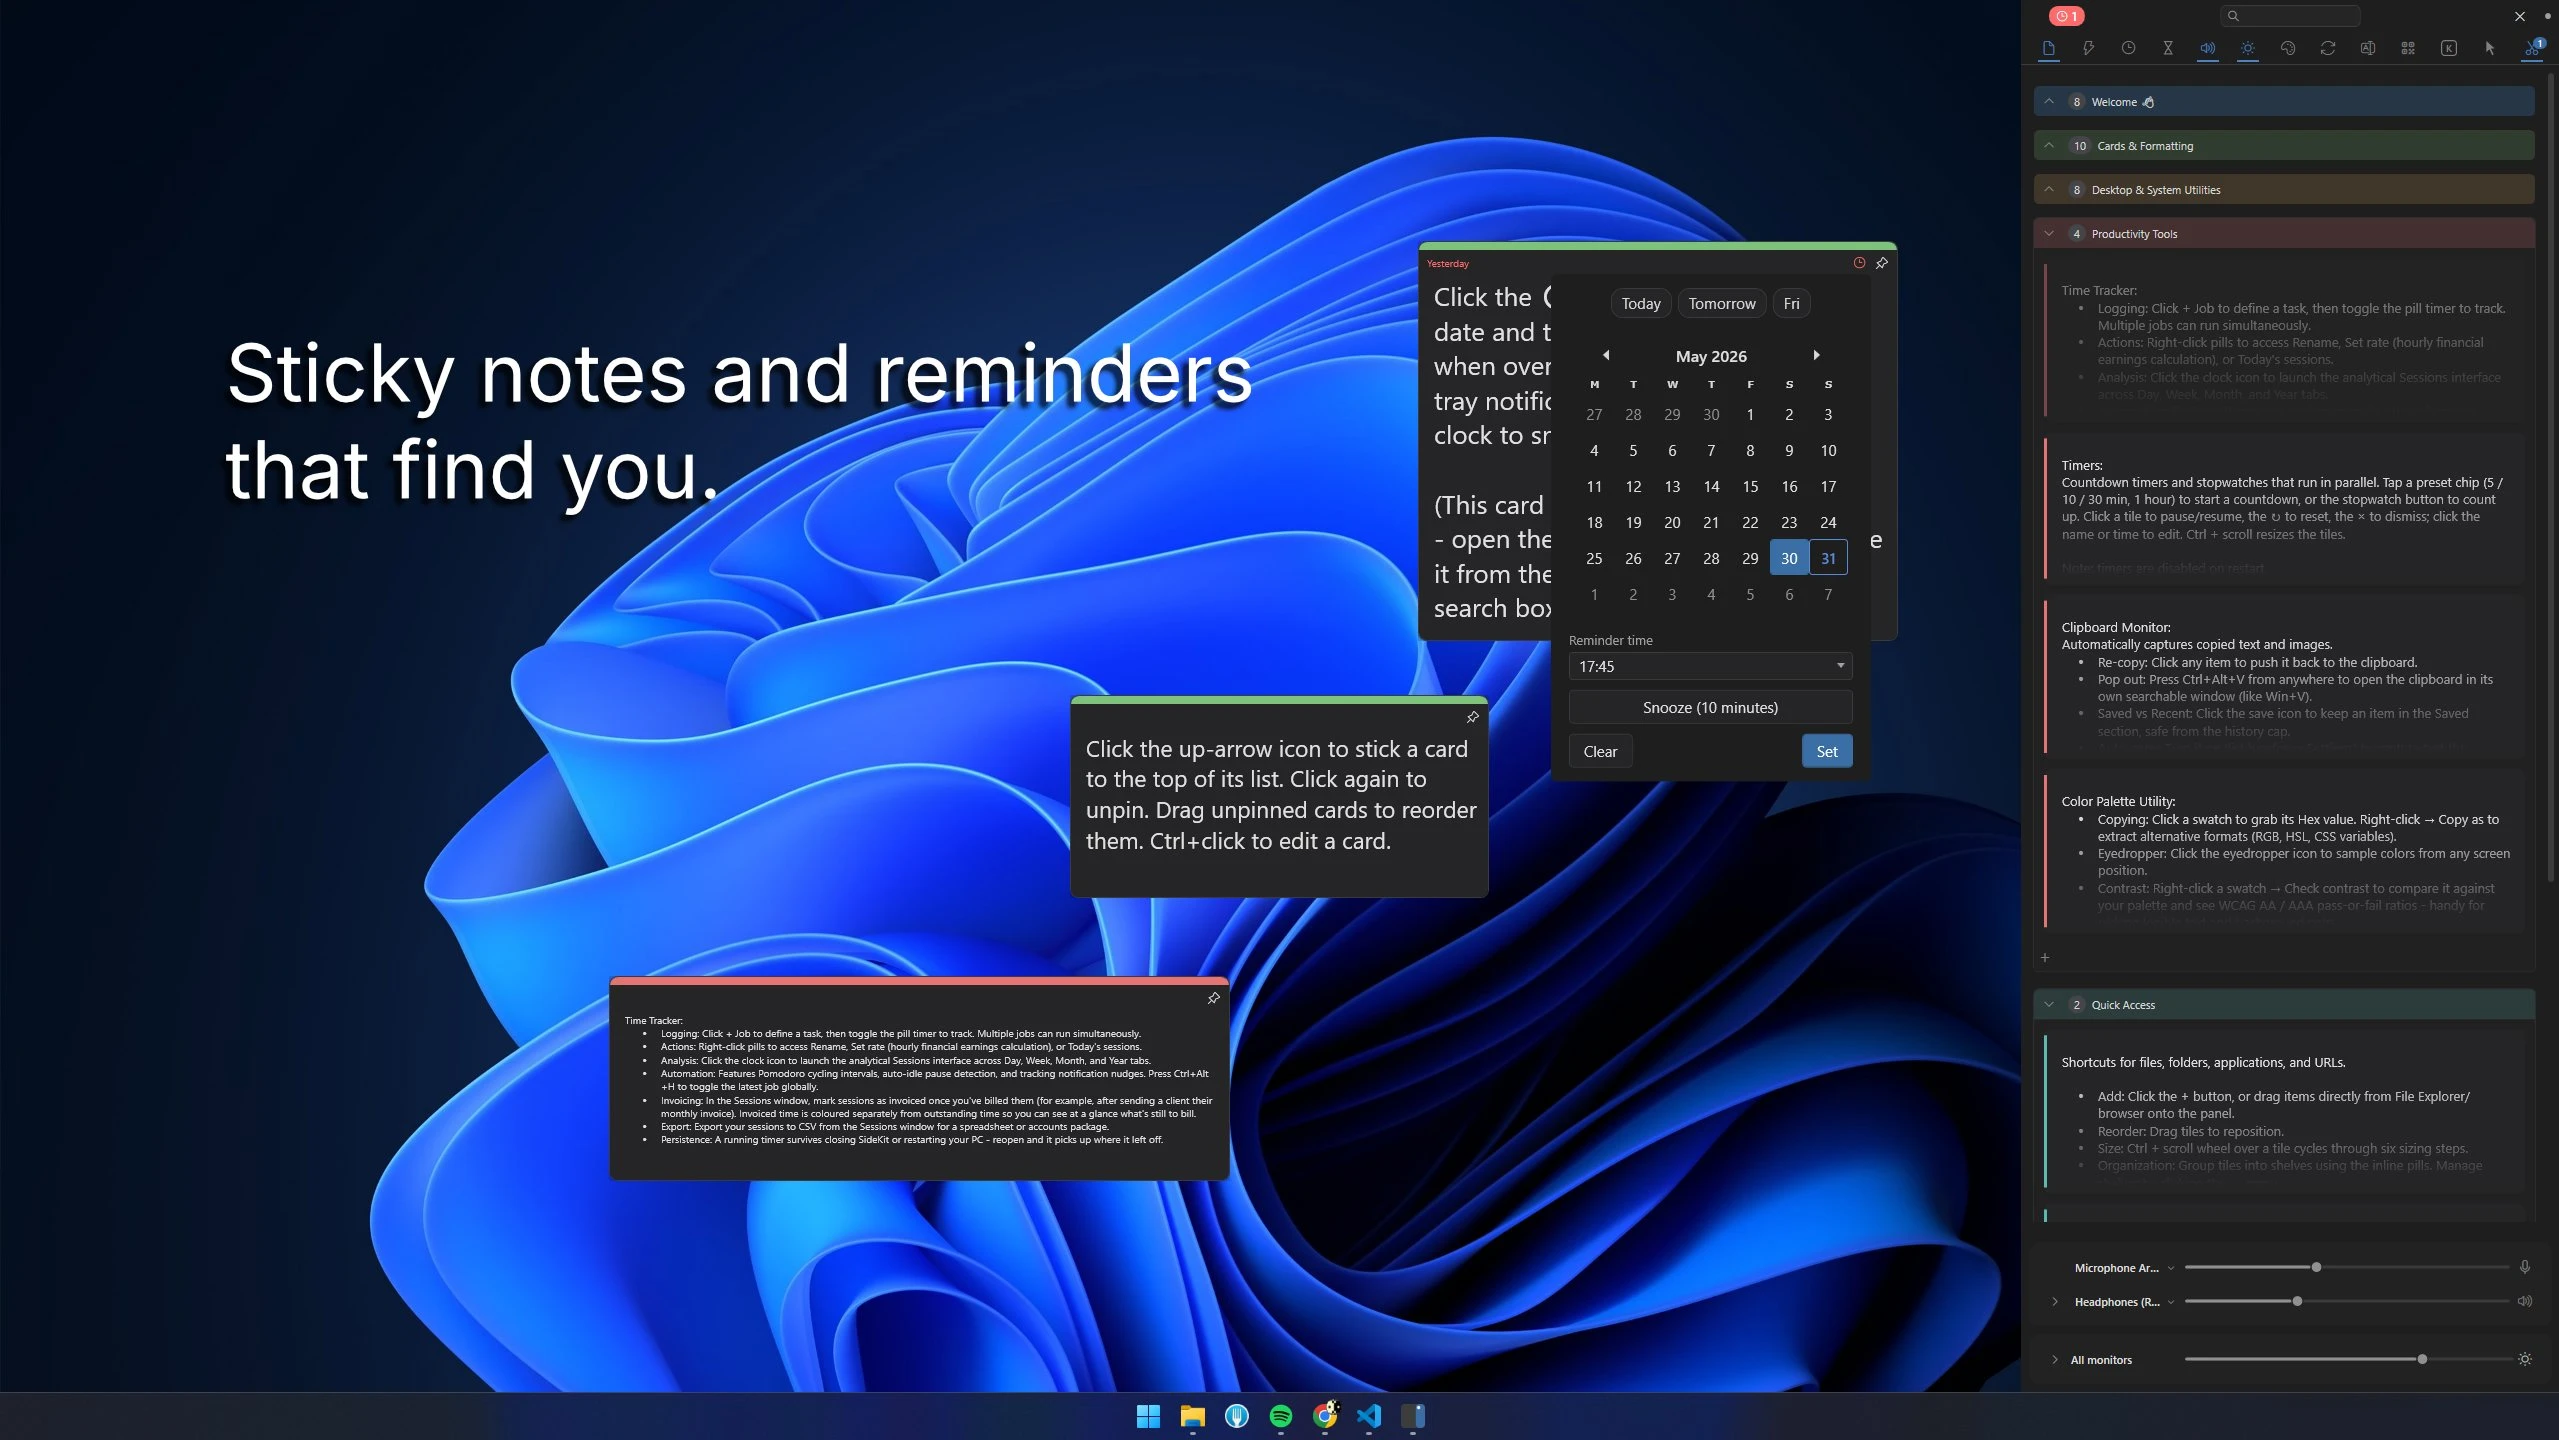Screen dimensions: 2559x1440
Task: Toggle pin on the up-arrow tip sticky note
Action: click(1472, 717)
